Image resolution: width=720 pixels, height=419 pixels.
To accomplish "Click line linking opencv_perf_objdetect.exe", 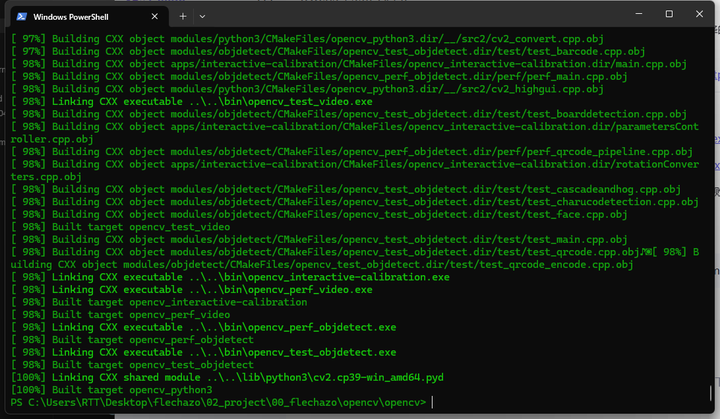I will coord(203,327).
